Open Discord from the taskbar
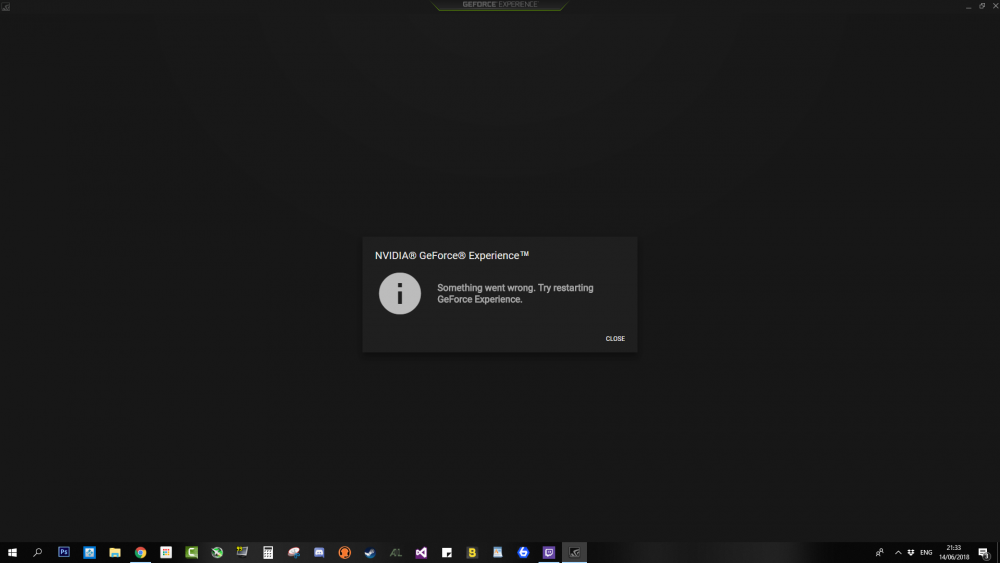Image resolution: width=1000 pixels, height=563 pixels. coord(319,552)
